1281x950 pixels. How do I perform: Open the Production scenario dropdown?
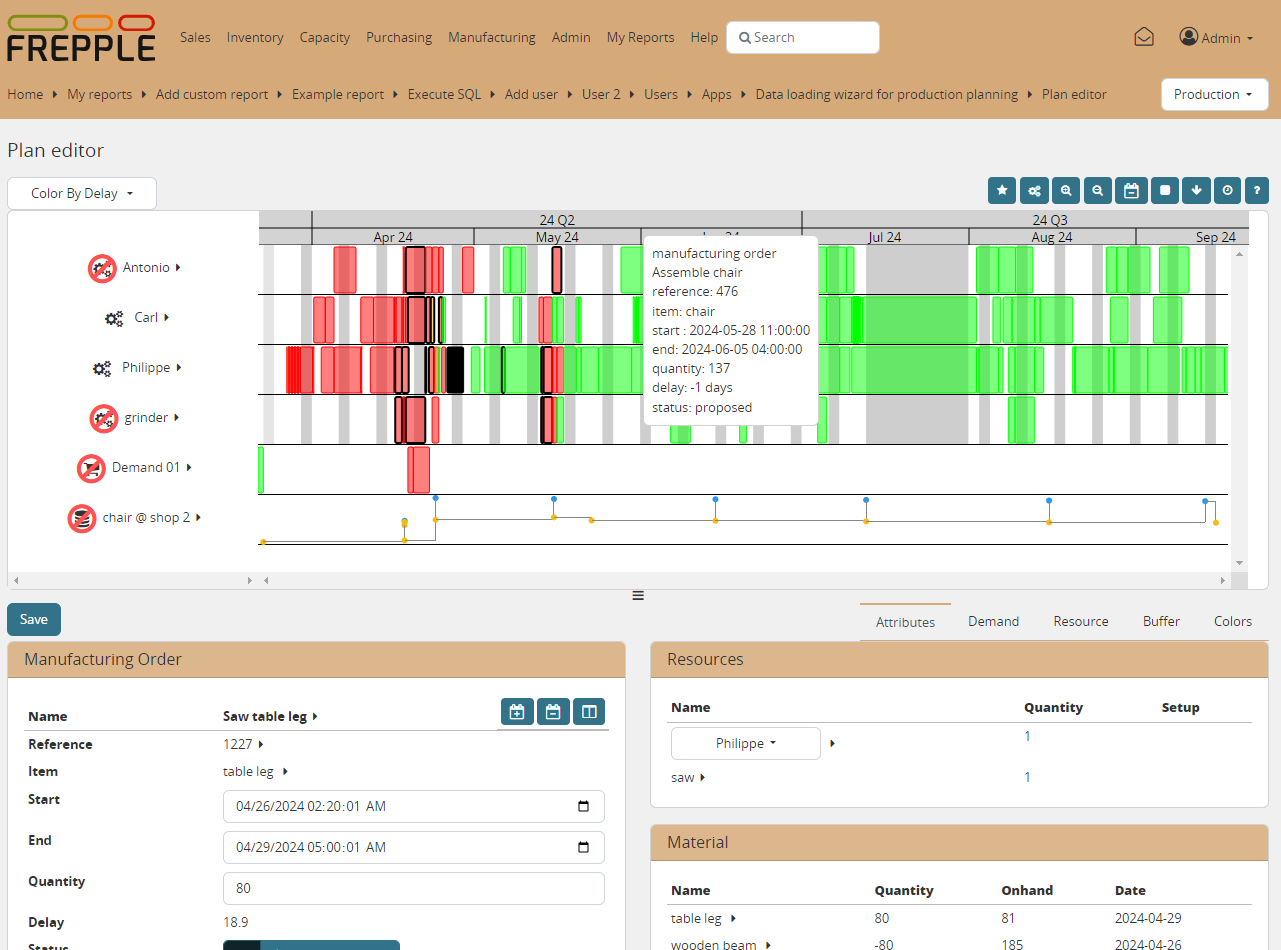(x=1214, y=94)
